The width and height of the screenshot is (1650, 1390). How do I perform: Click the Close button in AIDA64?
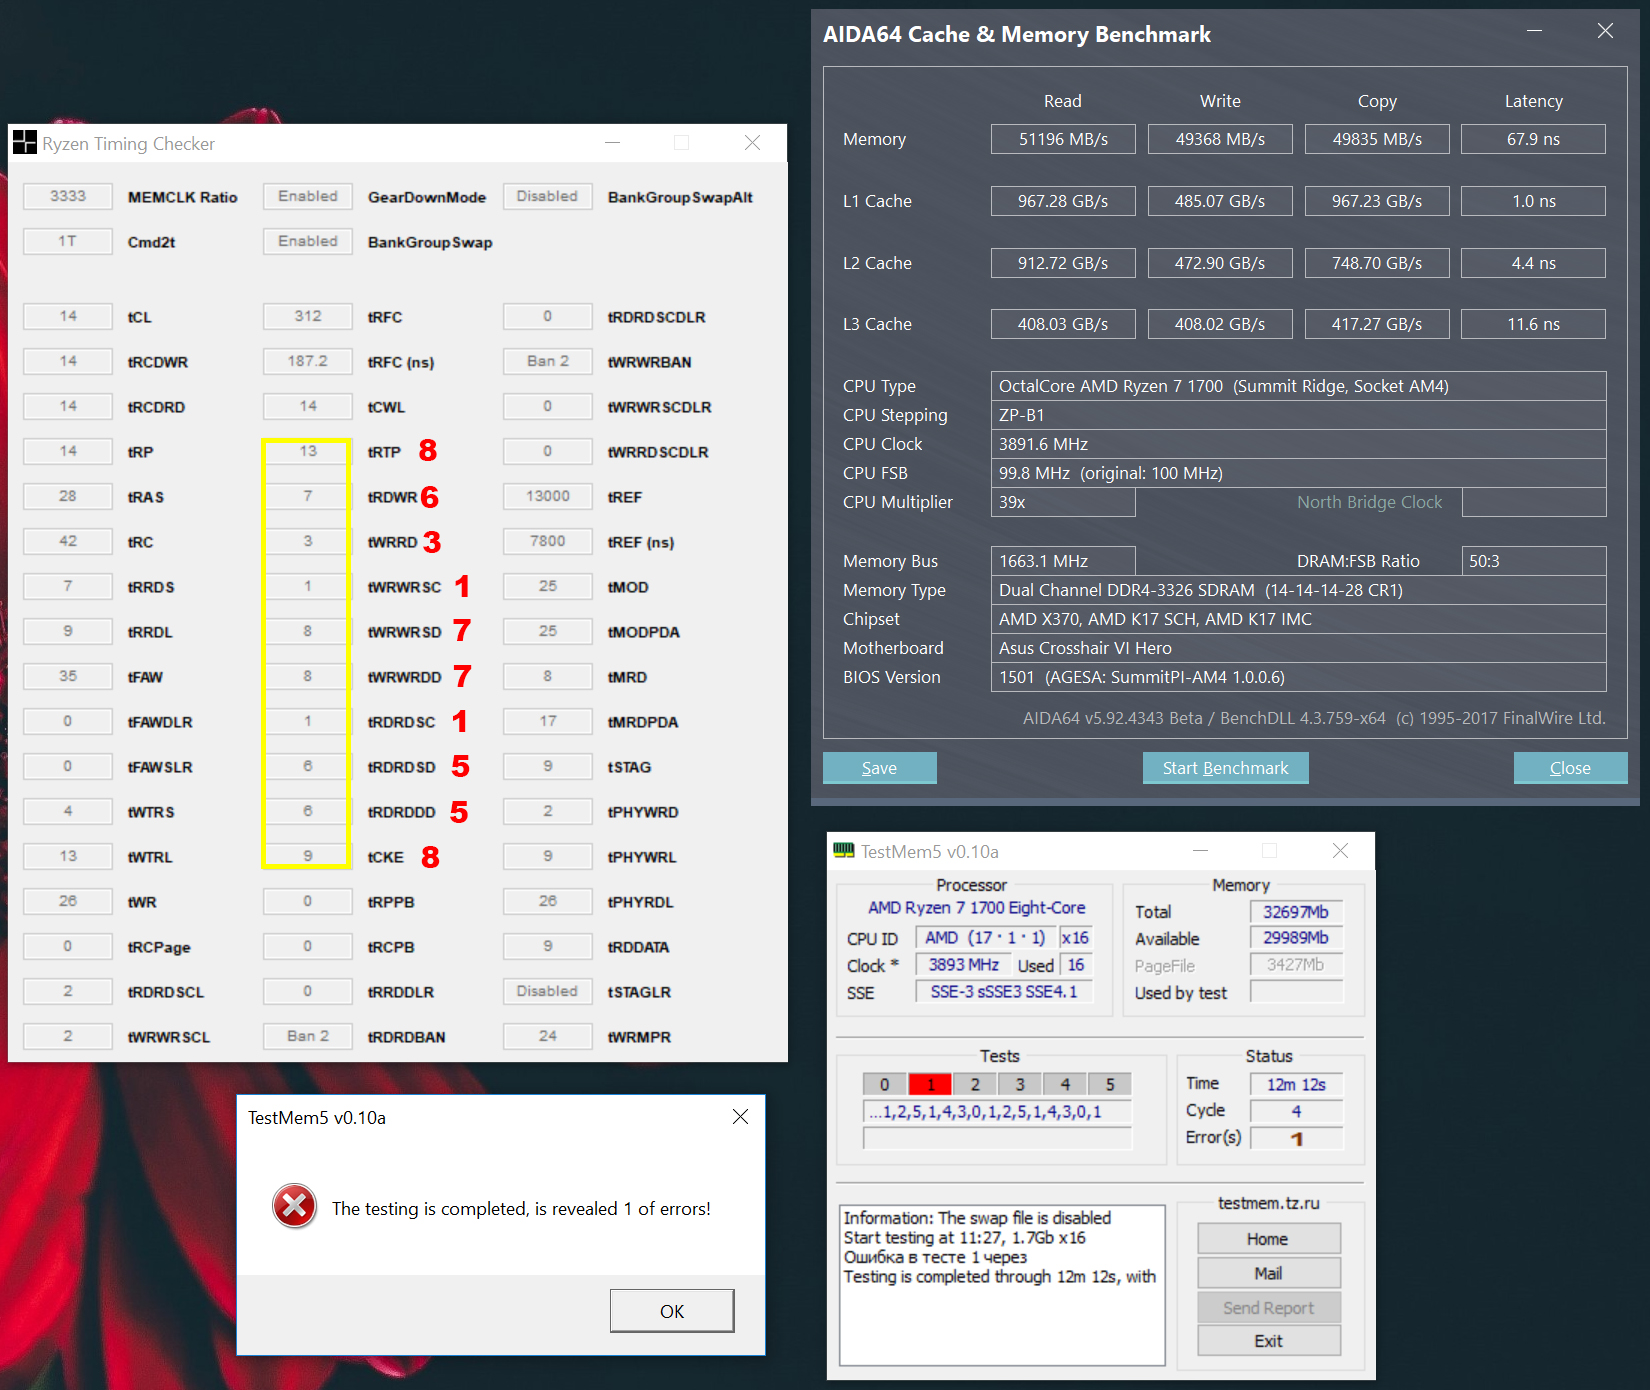coord(1570,768)
